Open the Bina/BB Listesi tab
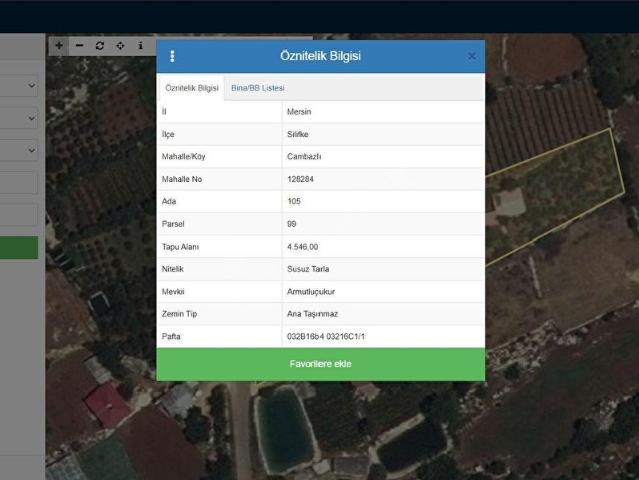The height and width of the screenshot is (480, 639). pyautogui.click(x=258, y=88)
